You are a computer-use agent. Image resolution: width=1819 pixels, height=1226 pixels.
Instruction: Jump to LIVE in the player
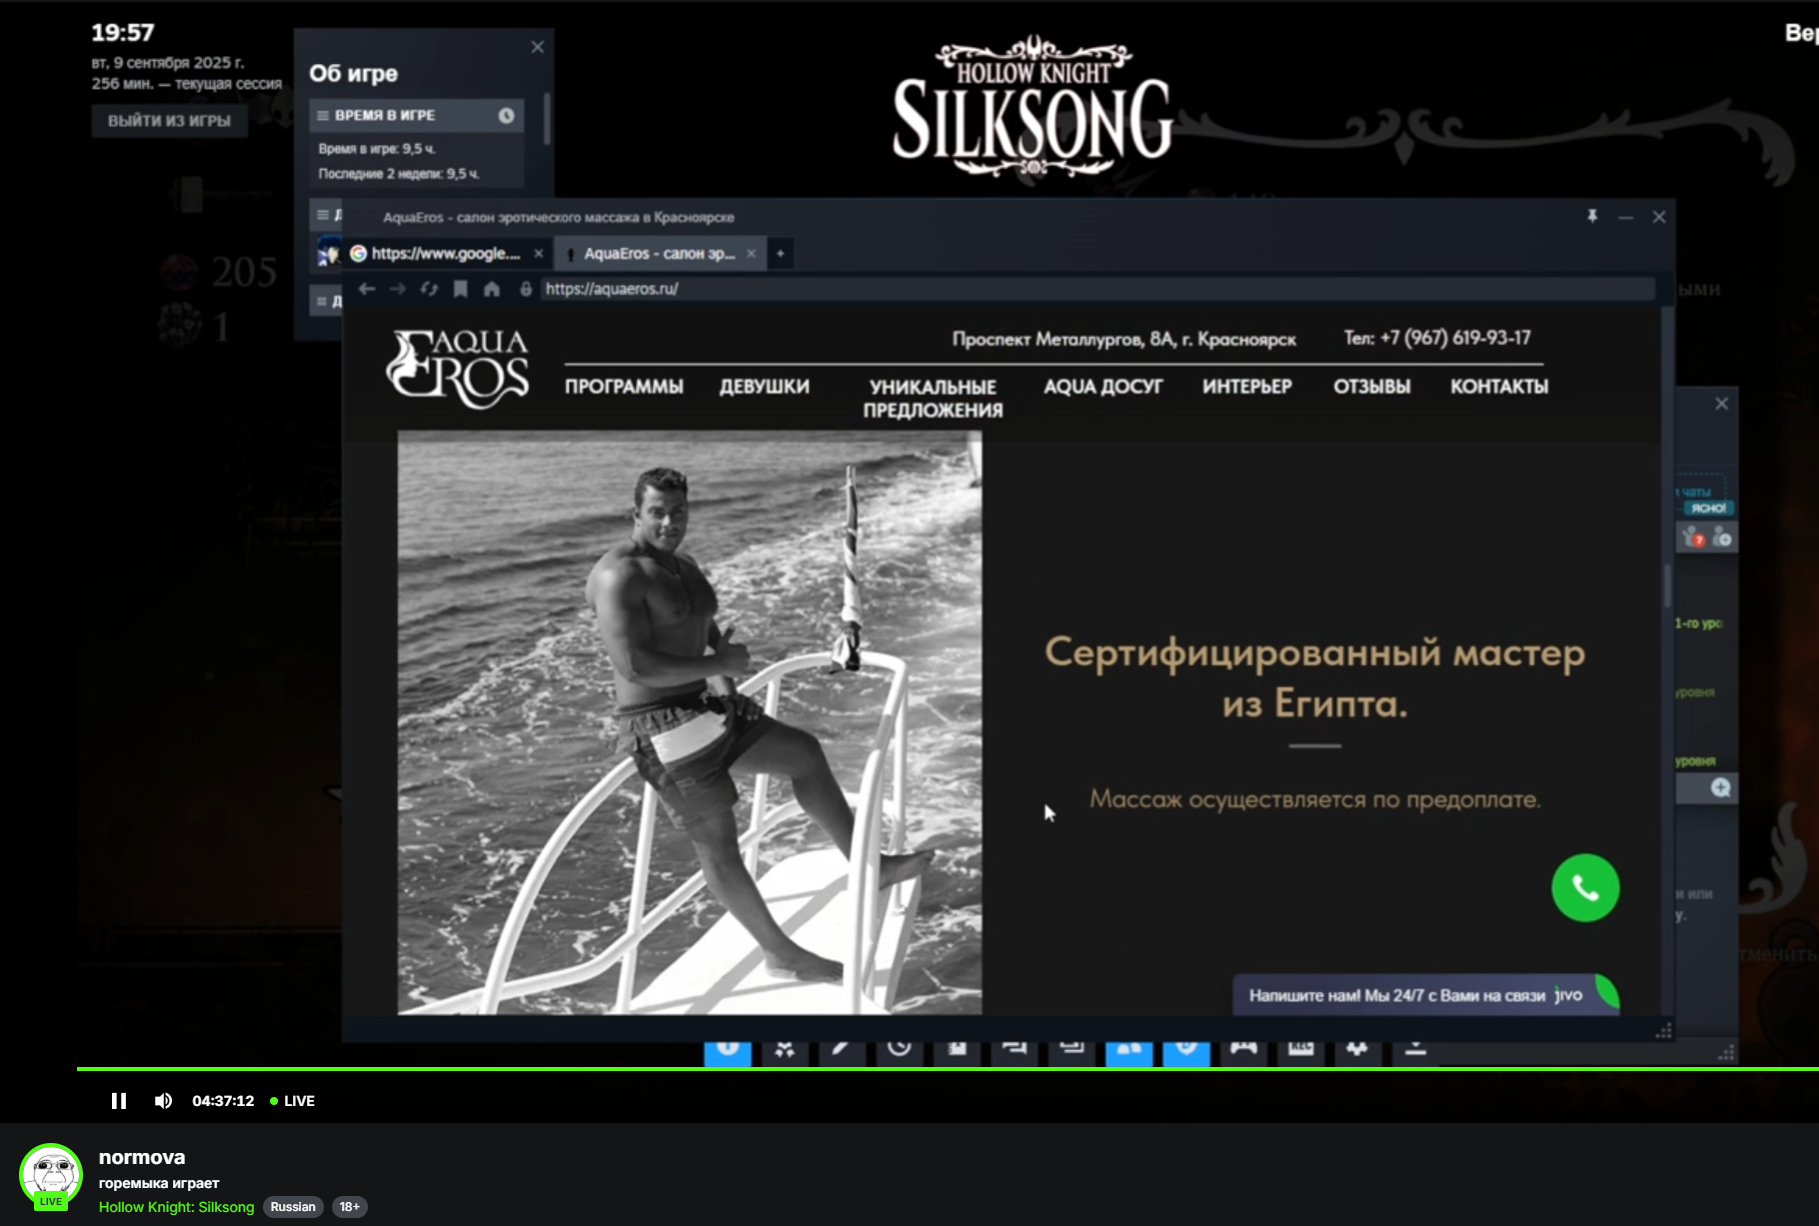click(x=293, y=1101)
